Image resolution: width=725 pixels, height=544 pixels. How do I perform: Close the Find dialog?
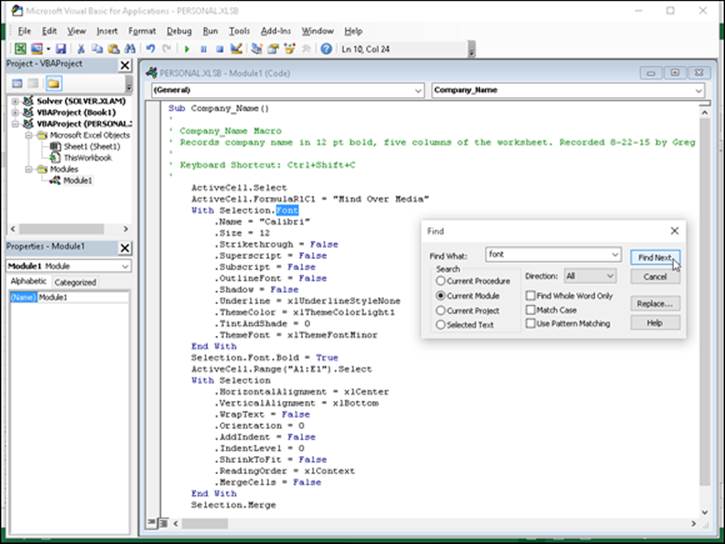[675, 231]
